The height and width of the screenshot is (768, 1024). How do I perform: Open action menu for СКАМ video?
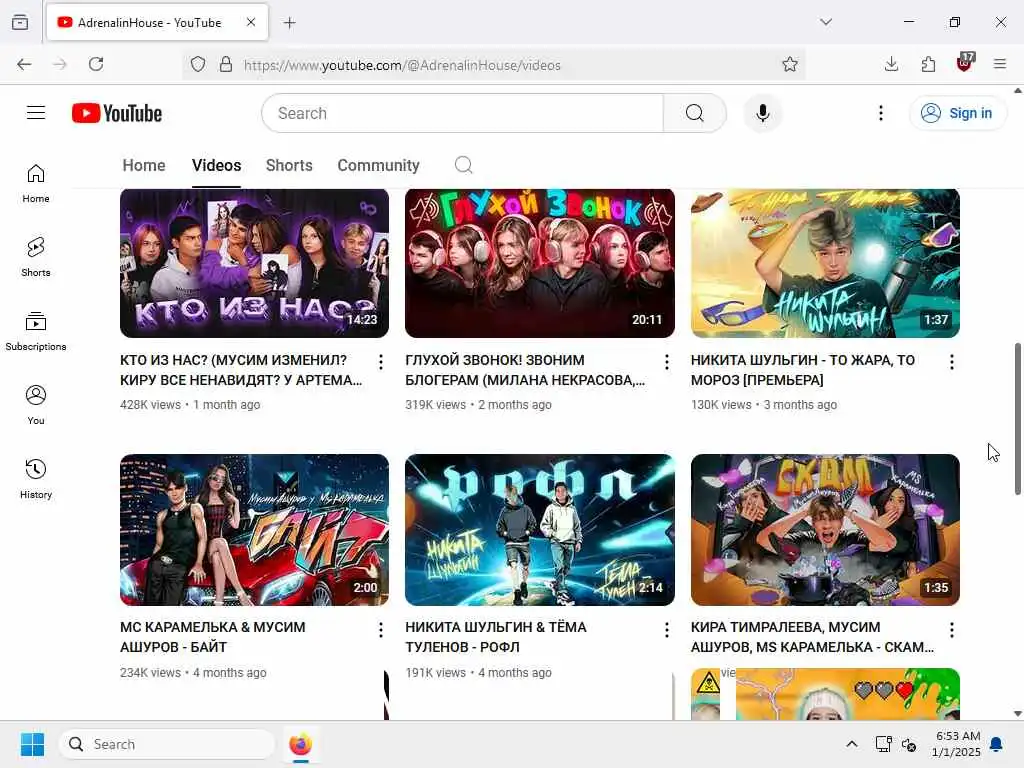[x=952, y=630]
